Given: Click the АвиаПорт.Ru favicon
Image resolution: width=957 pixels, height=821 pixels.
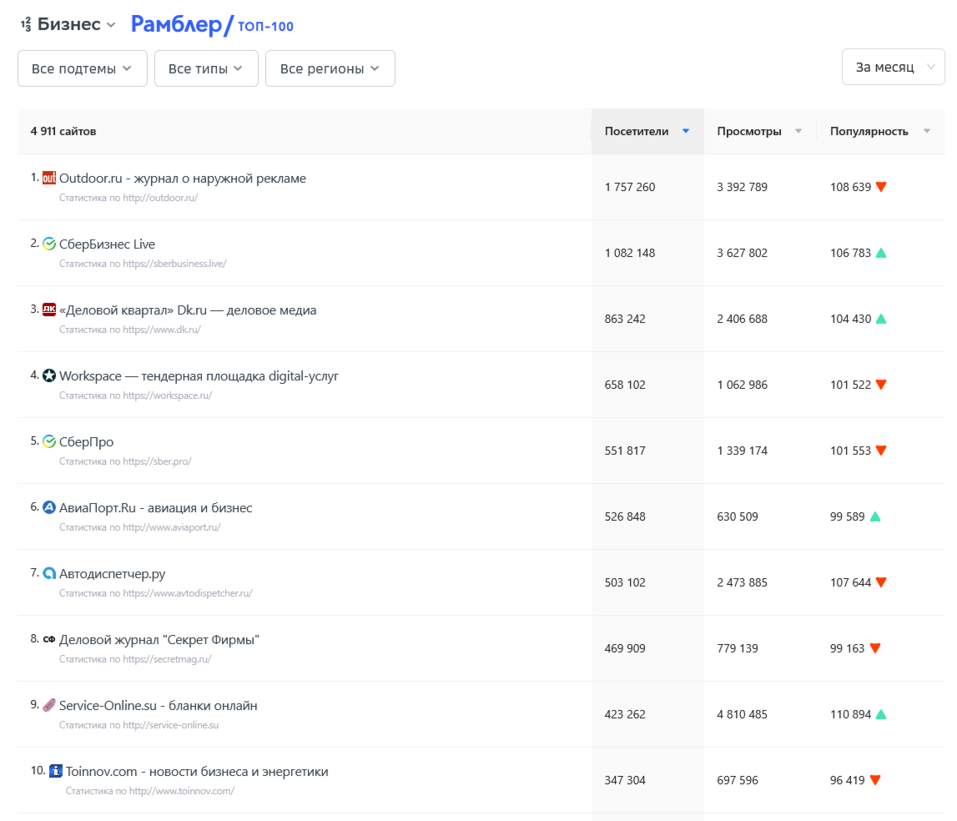Looking at the screenshot, I should click(49, 507).
